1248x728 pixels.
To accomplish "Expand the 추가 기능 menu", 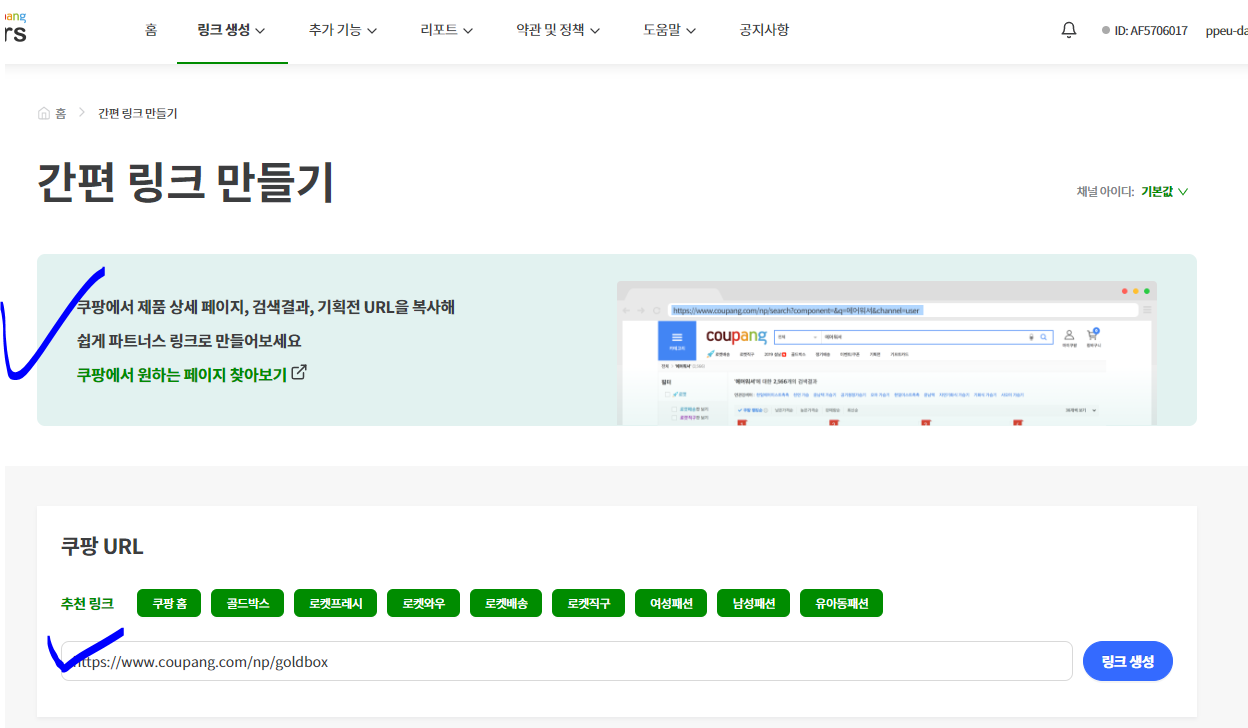I will [x=343, y=30].
